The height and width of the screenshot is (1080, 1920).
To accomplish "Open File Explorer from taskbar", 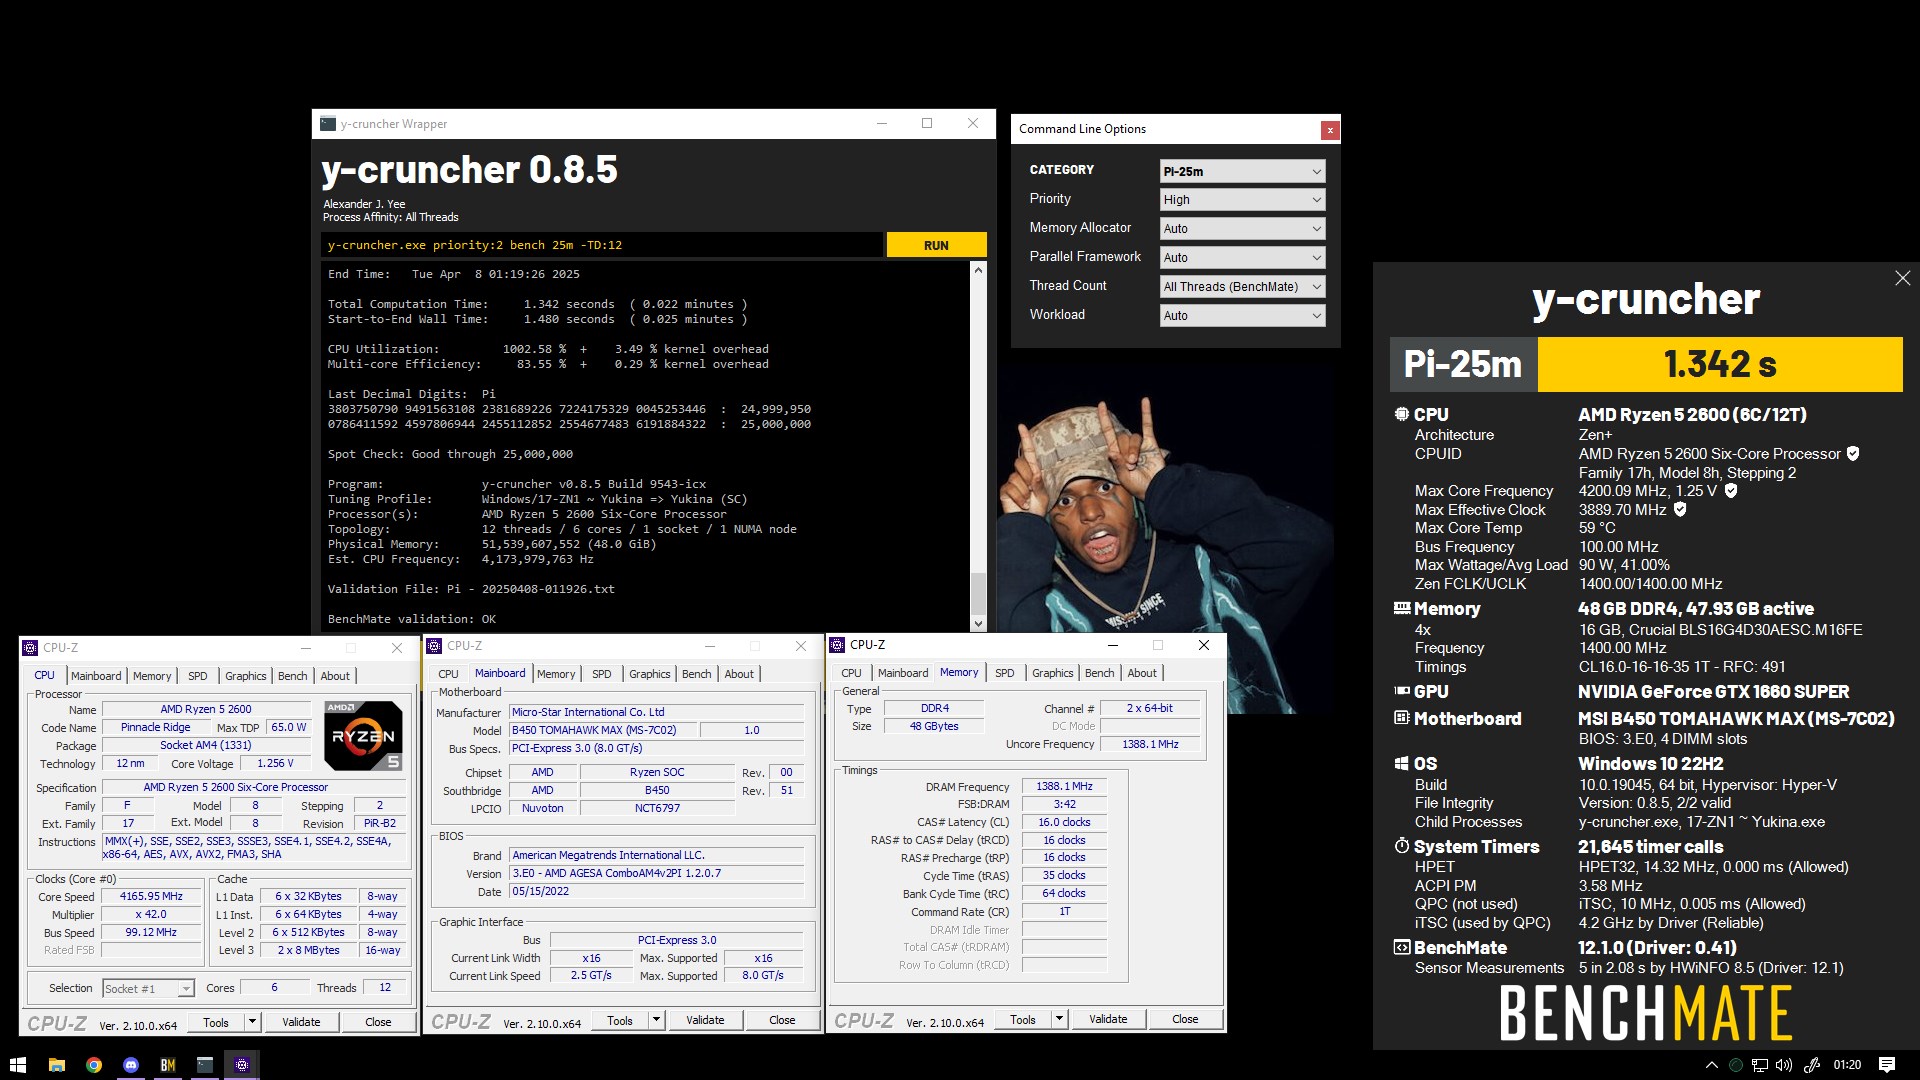I will point(57,1065).
